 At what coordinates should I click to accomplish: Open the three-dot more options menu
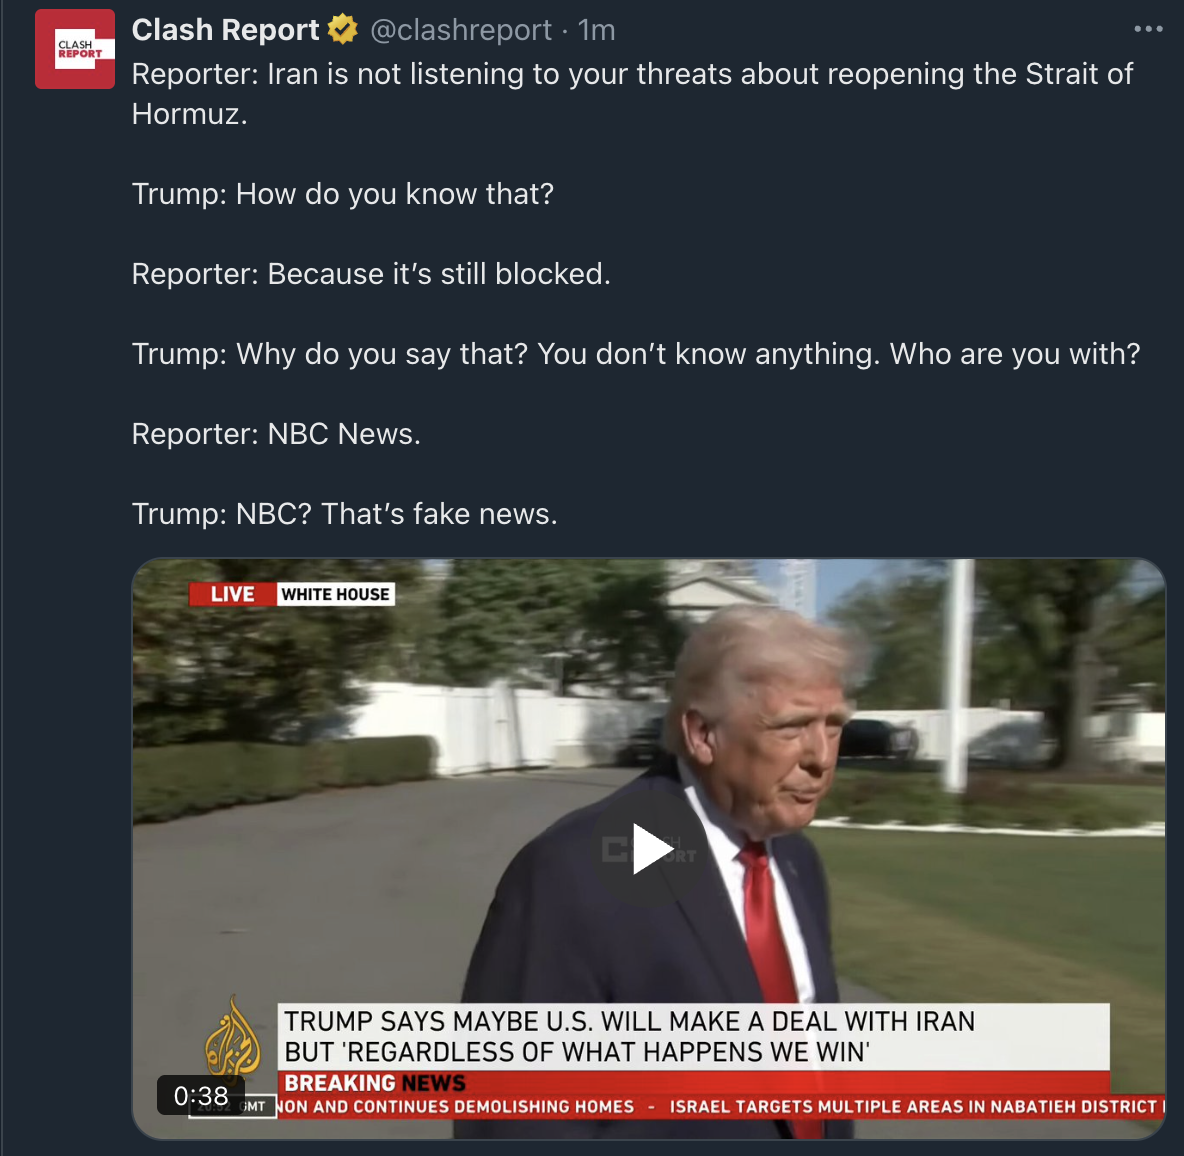coord(1149,29)
